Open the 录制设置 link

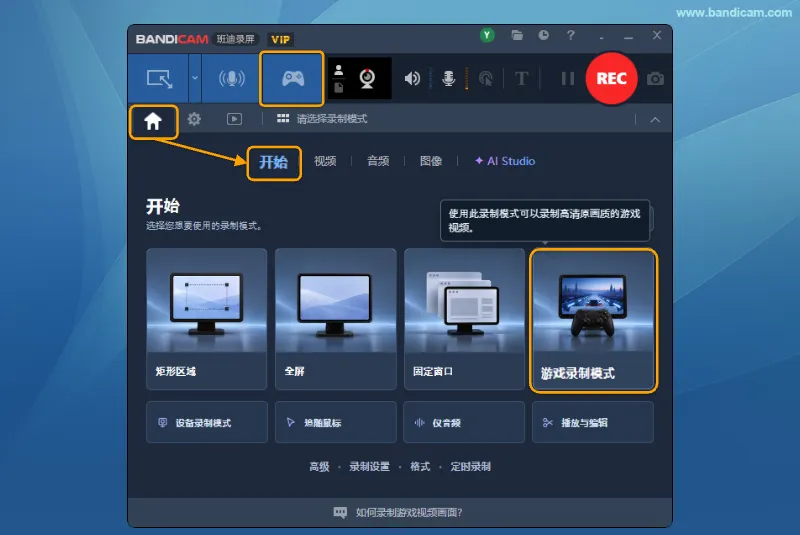click(x=369, y=467)
